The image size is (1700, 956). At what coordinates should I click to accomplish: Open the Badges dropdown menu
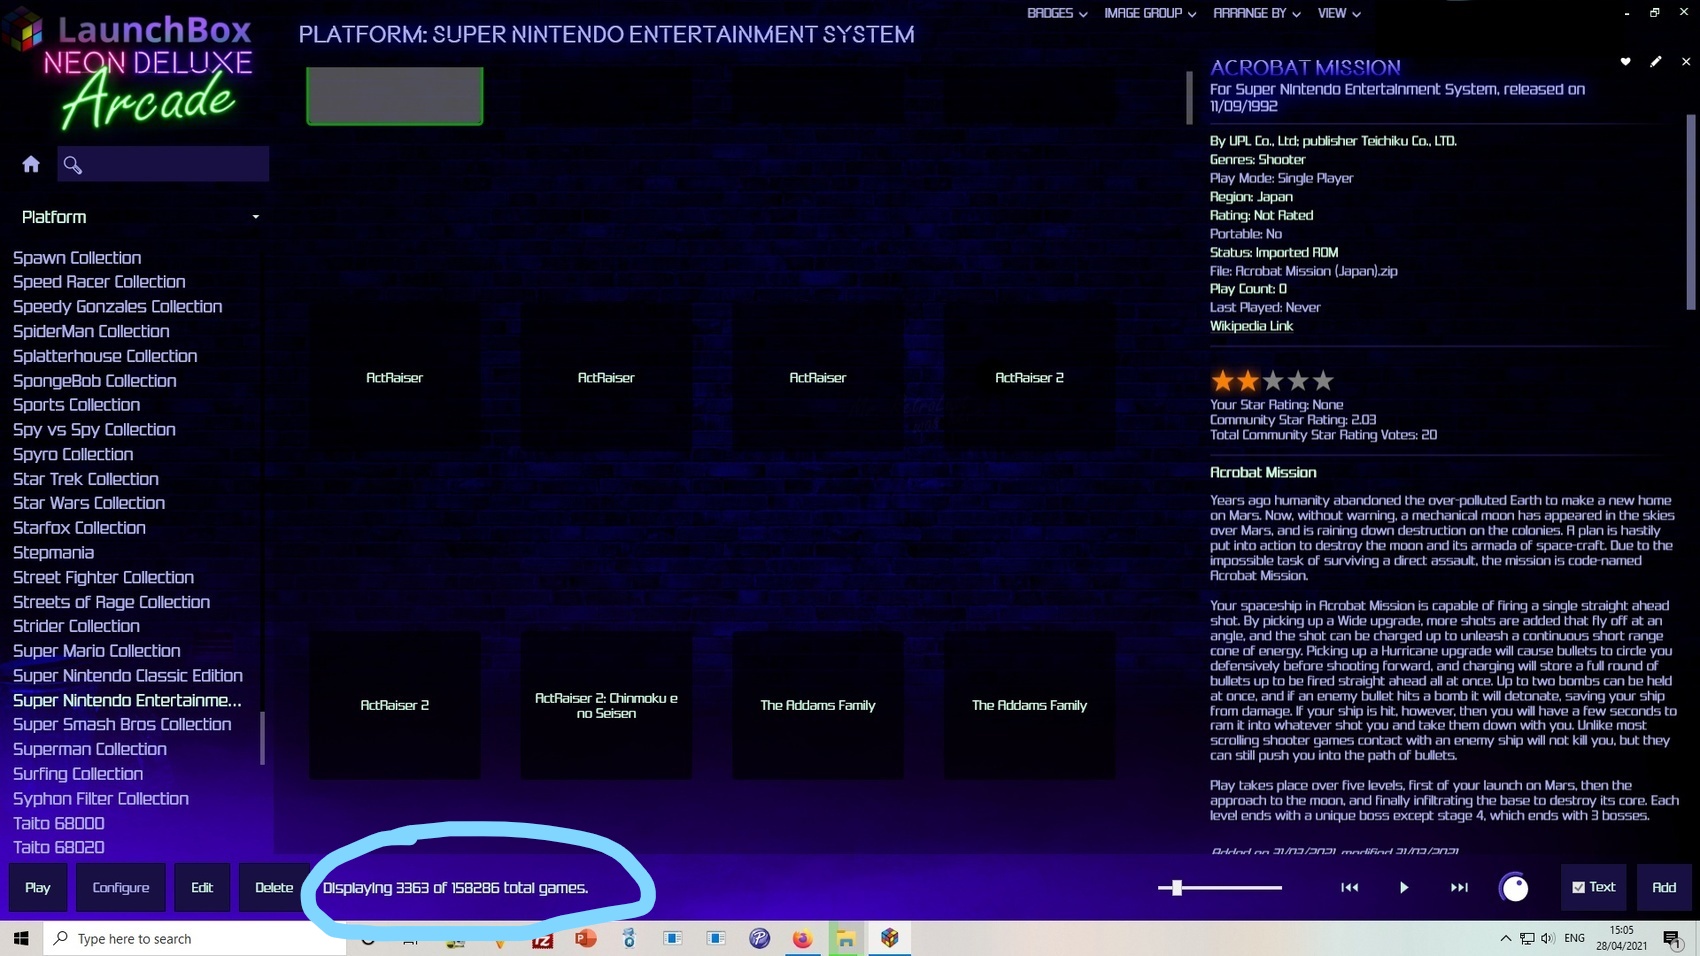(x=1056, y=13)
